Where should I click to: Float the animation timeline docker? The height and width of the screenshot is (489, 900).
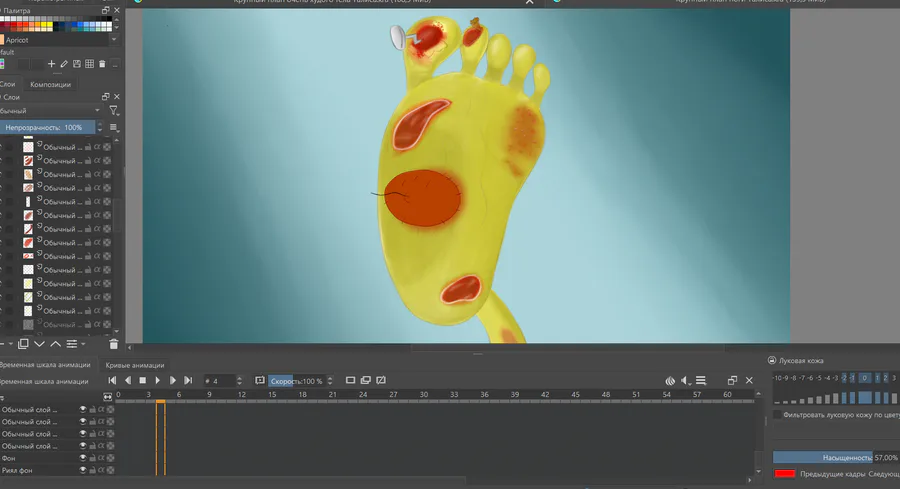(x=732, y=380)
